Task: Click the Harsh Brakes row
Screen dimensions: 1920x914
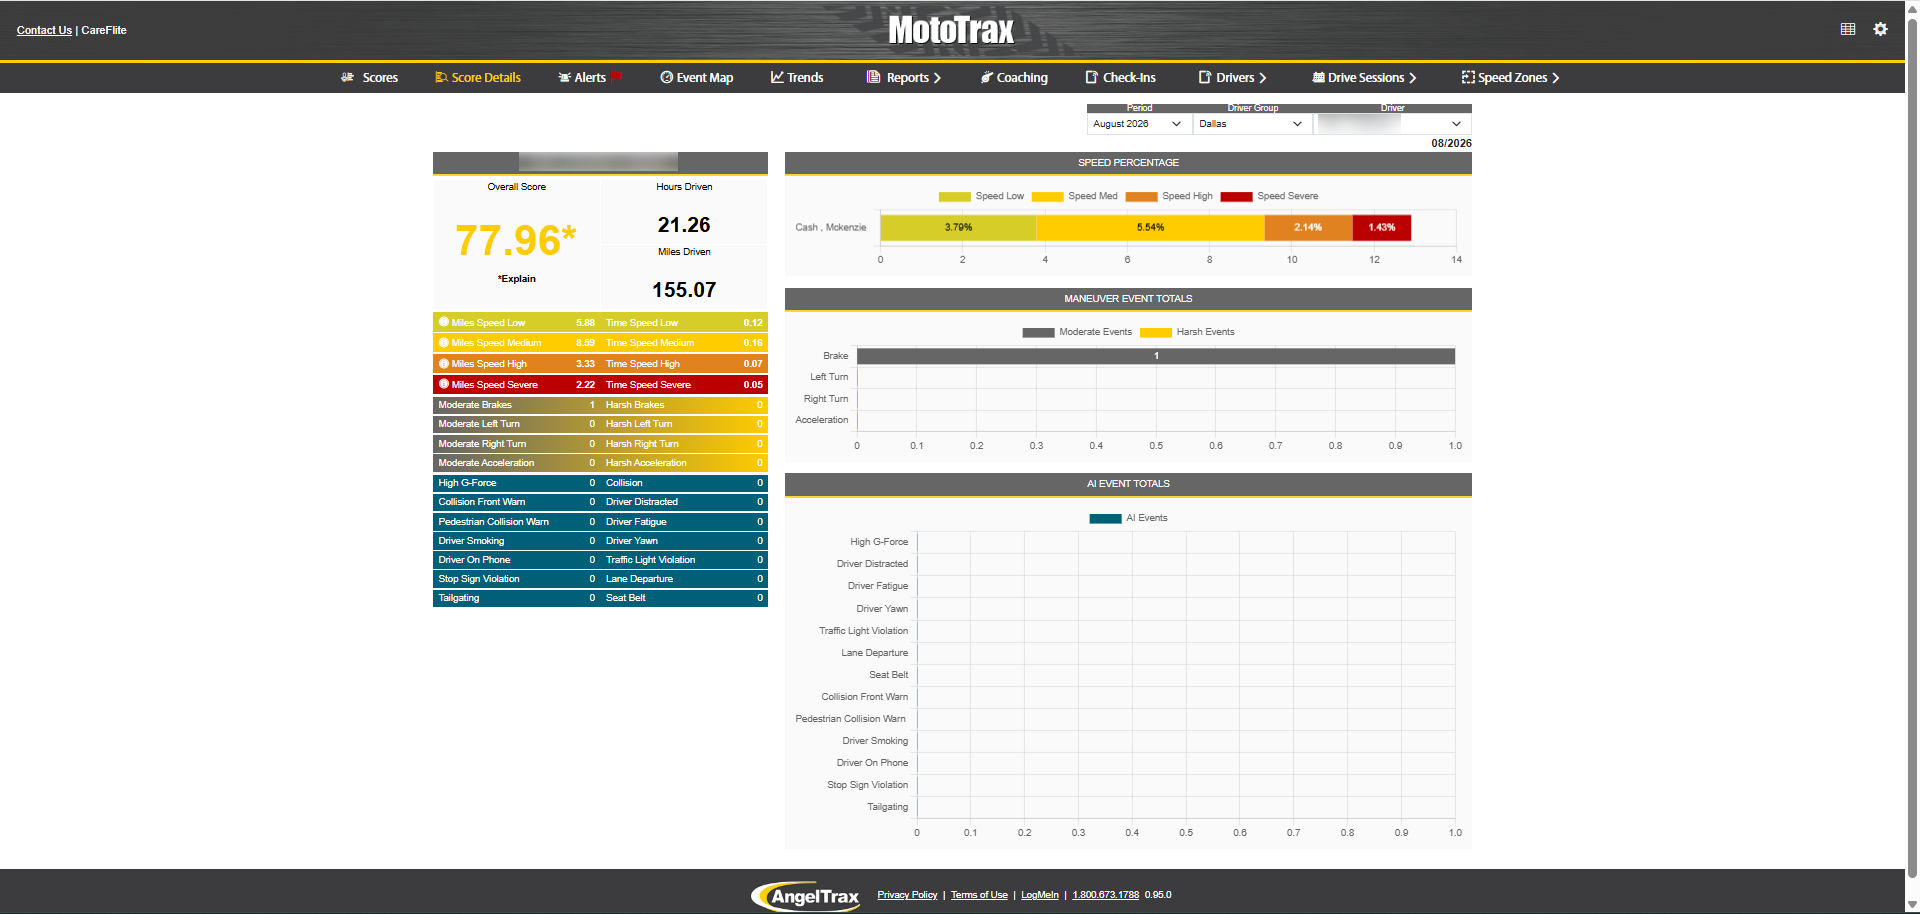Action: [x=684, y=405]
